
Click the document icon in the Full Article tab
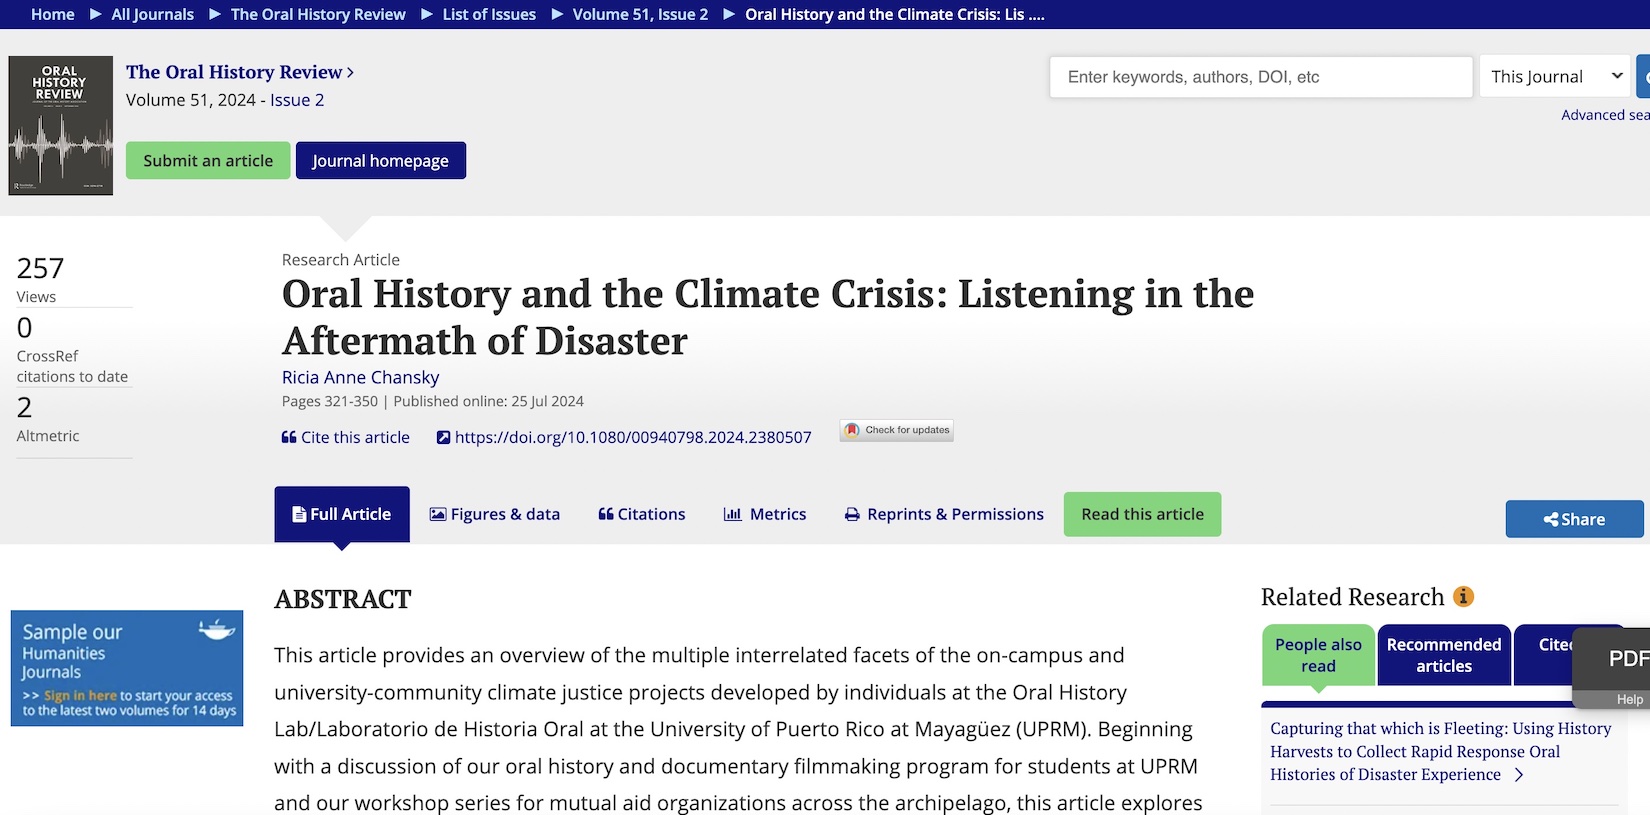[x=299, y=514]
